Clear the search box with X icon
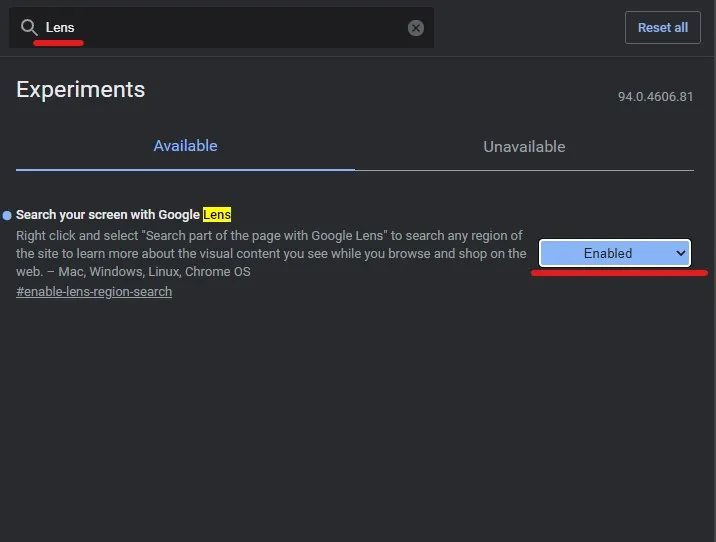716x542 pixels. point(416,28)
